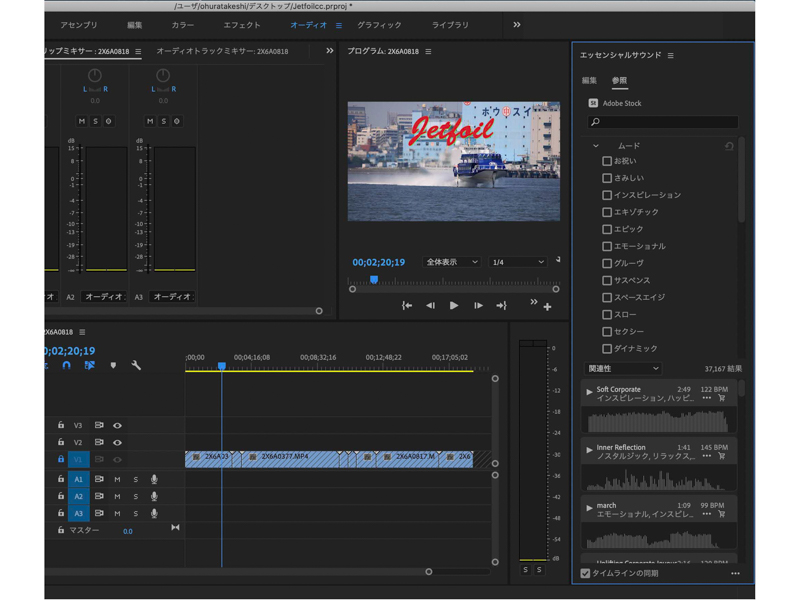Select the linked selection icon on timeline
Viewport: 800px width, 600px height.
(x=87, y=367)
